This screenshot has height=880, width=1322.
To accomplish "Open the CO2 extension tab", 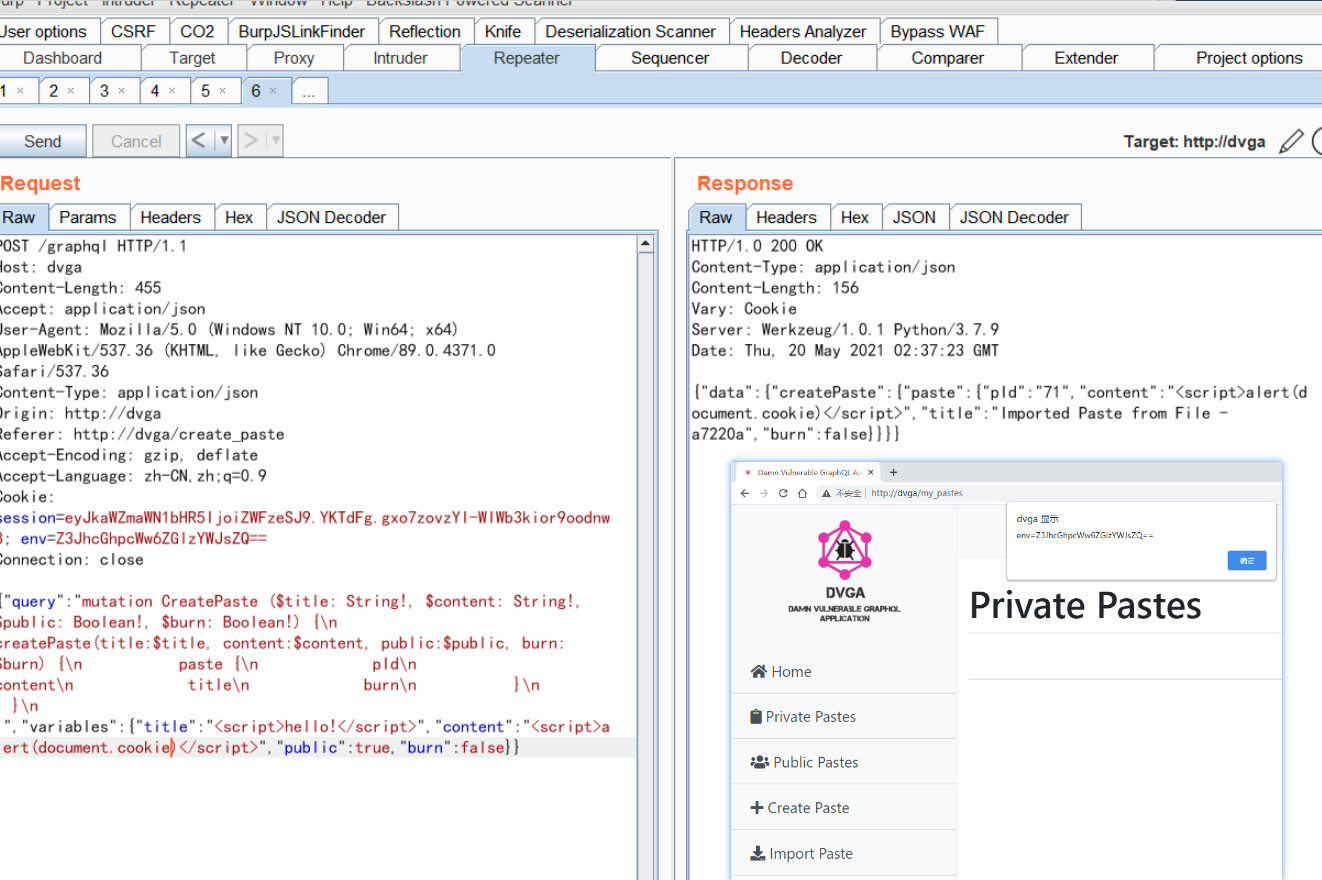I will [x=197, y=32].
